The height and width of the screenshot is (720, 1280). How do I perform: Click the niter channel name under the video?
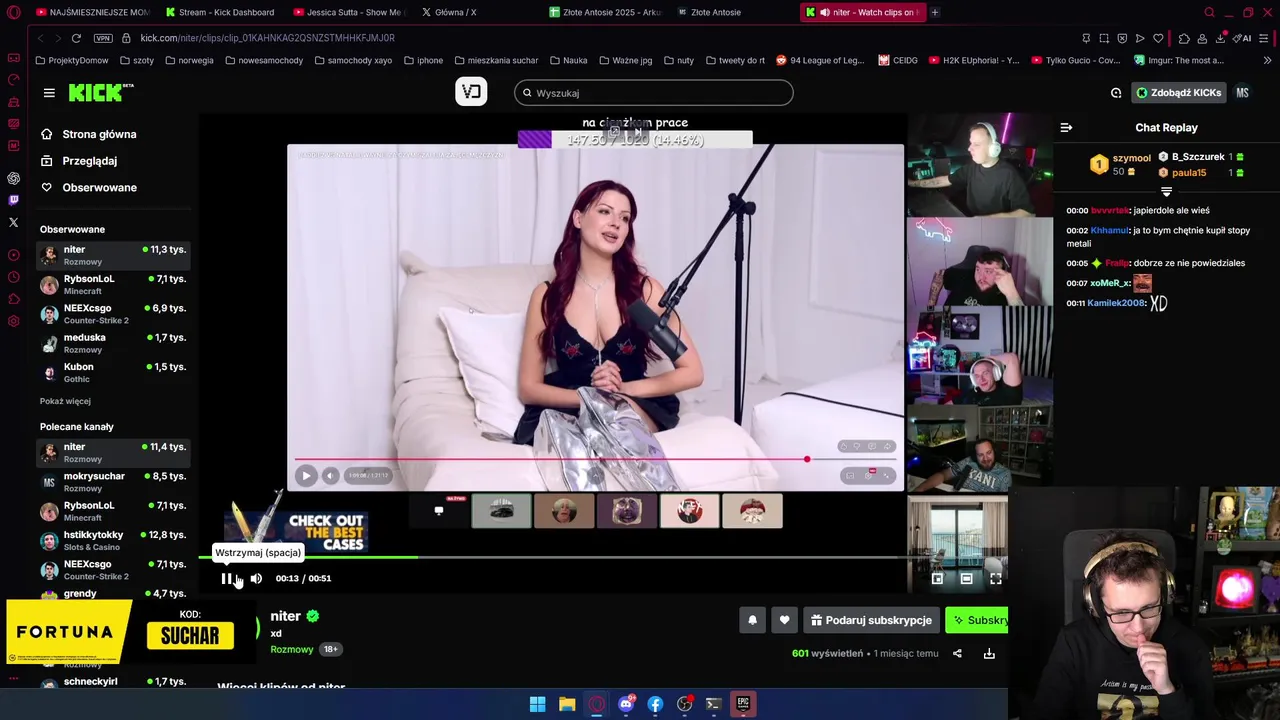[285, 616]
